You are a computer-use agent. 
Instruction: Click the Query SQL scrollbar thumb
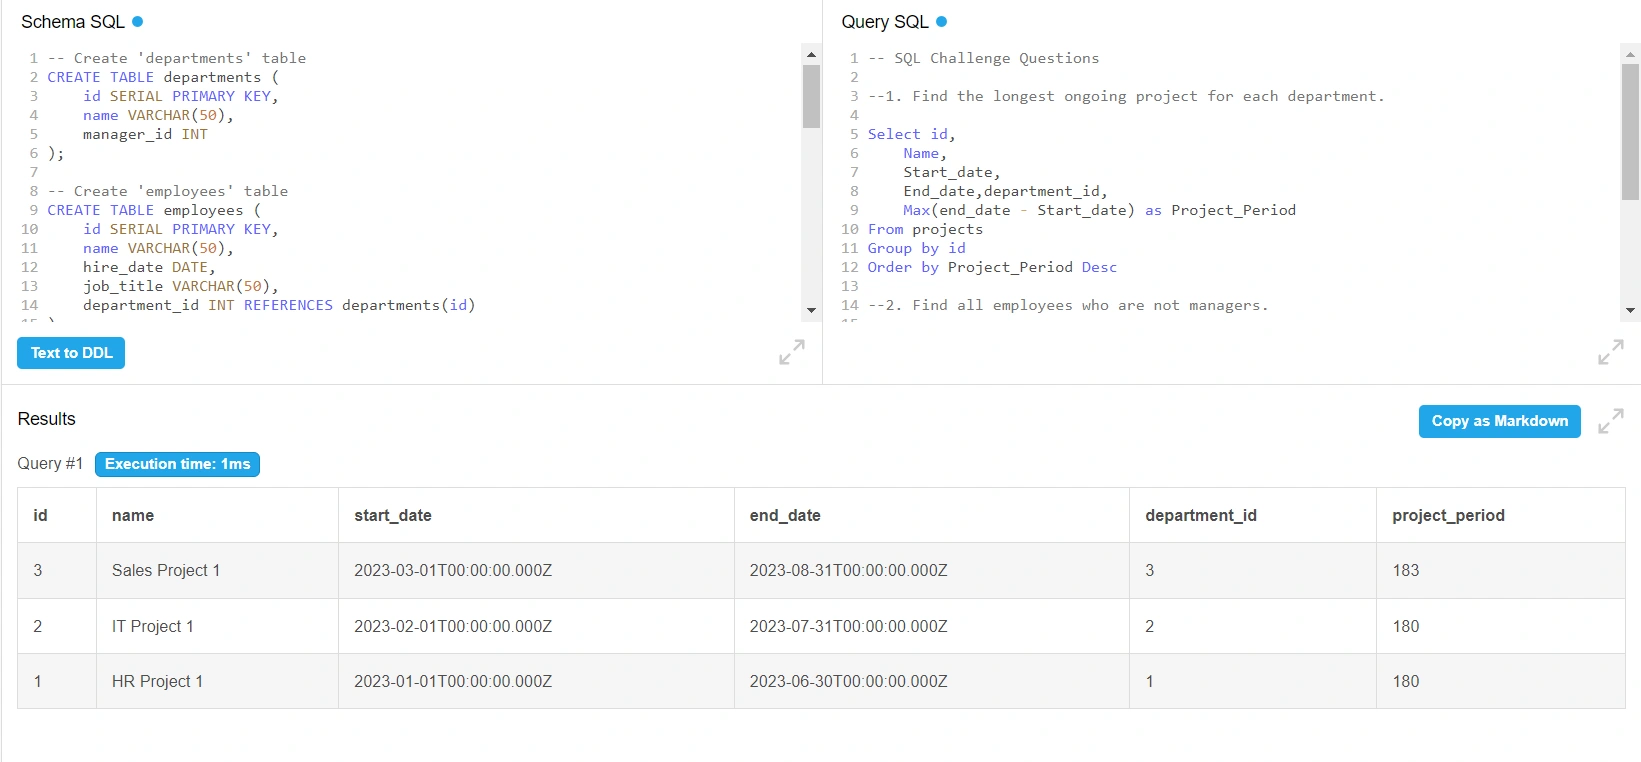1630,130
